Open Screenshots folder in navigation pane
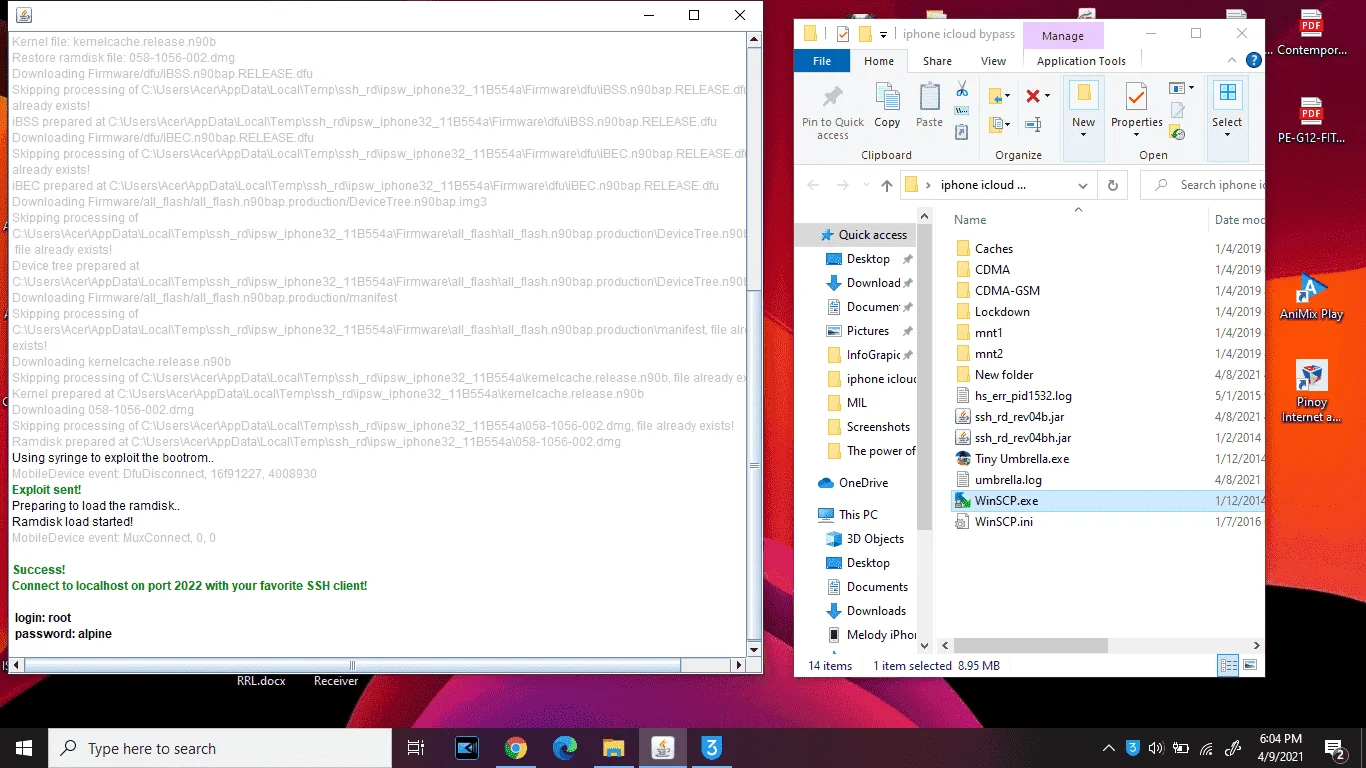This screenshot has width=1366, height=768. (x=868, y=427)
